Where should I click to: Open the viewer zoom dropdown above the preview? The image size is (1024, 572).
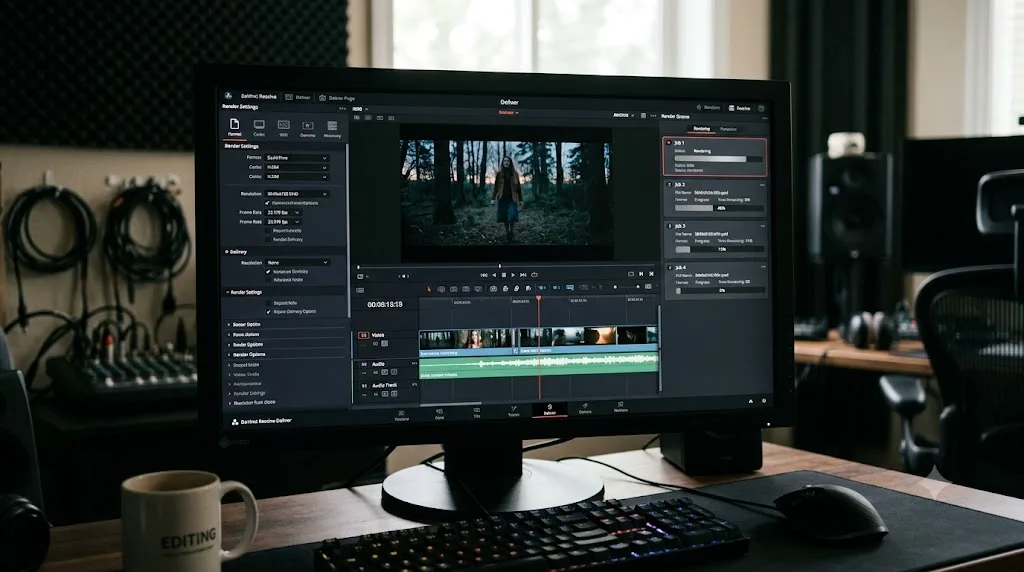click(623, 115)
